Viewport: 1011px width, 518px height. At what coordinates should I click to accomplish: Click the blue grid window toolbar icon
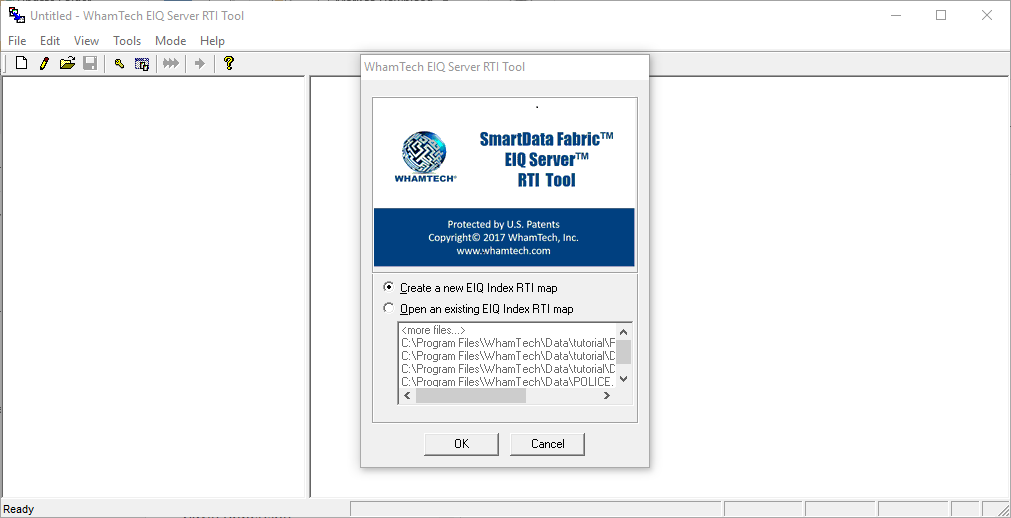(142, 63)
